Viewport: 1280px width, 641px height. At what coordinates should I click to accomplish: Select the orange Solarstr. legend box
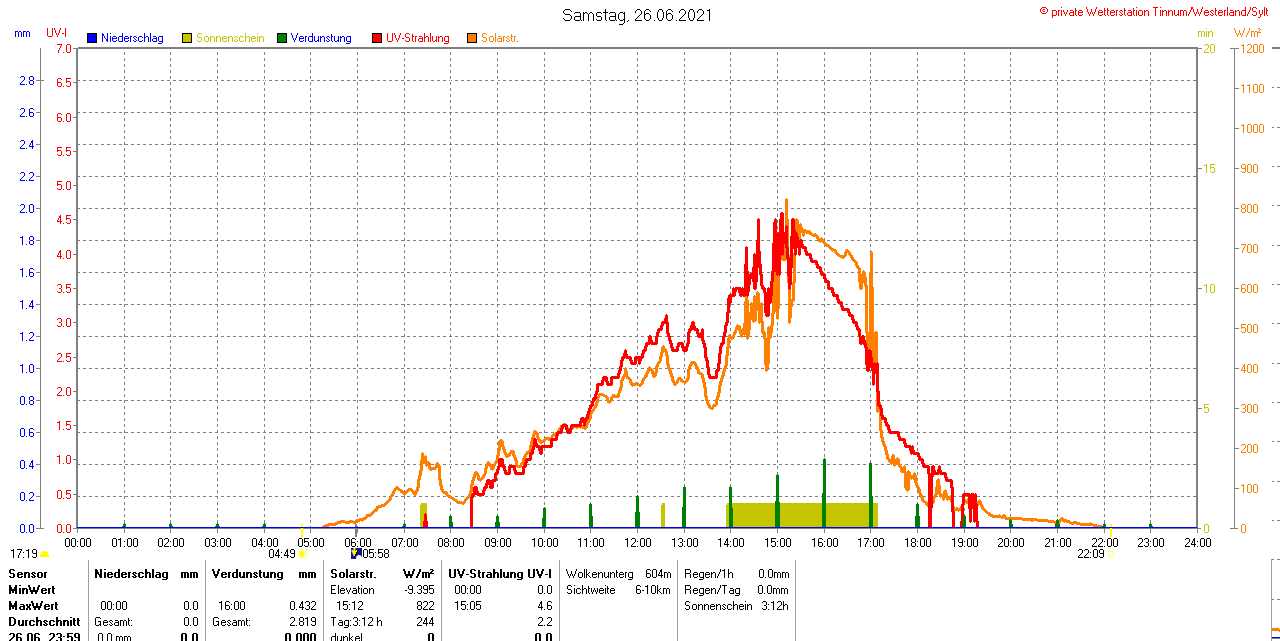coord(472,38)
